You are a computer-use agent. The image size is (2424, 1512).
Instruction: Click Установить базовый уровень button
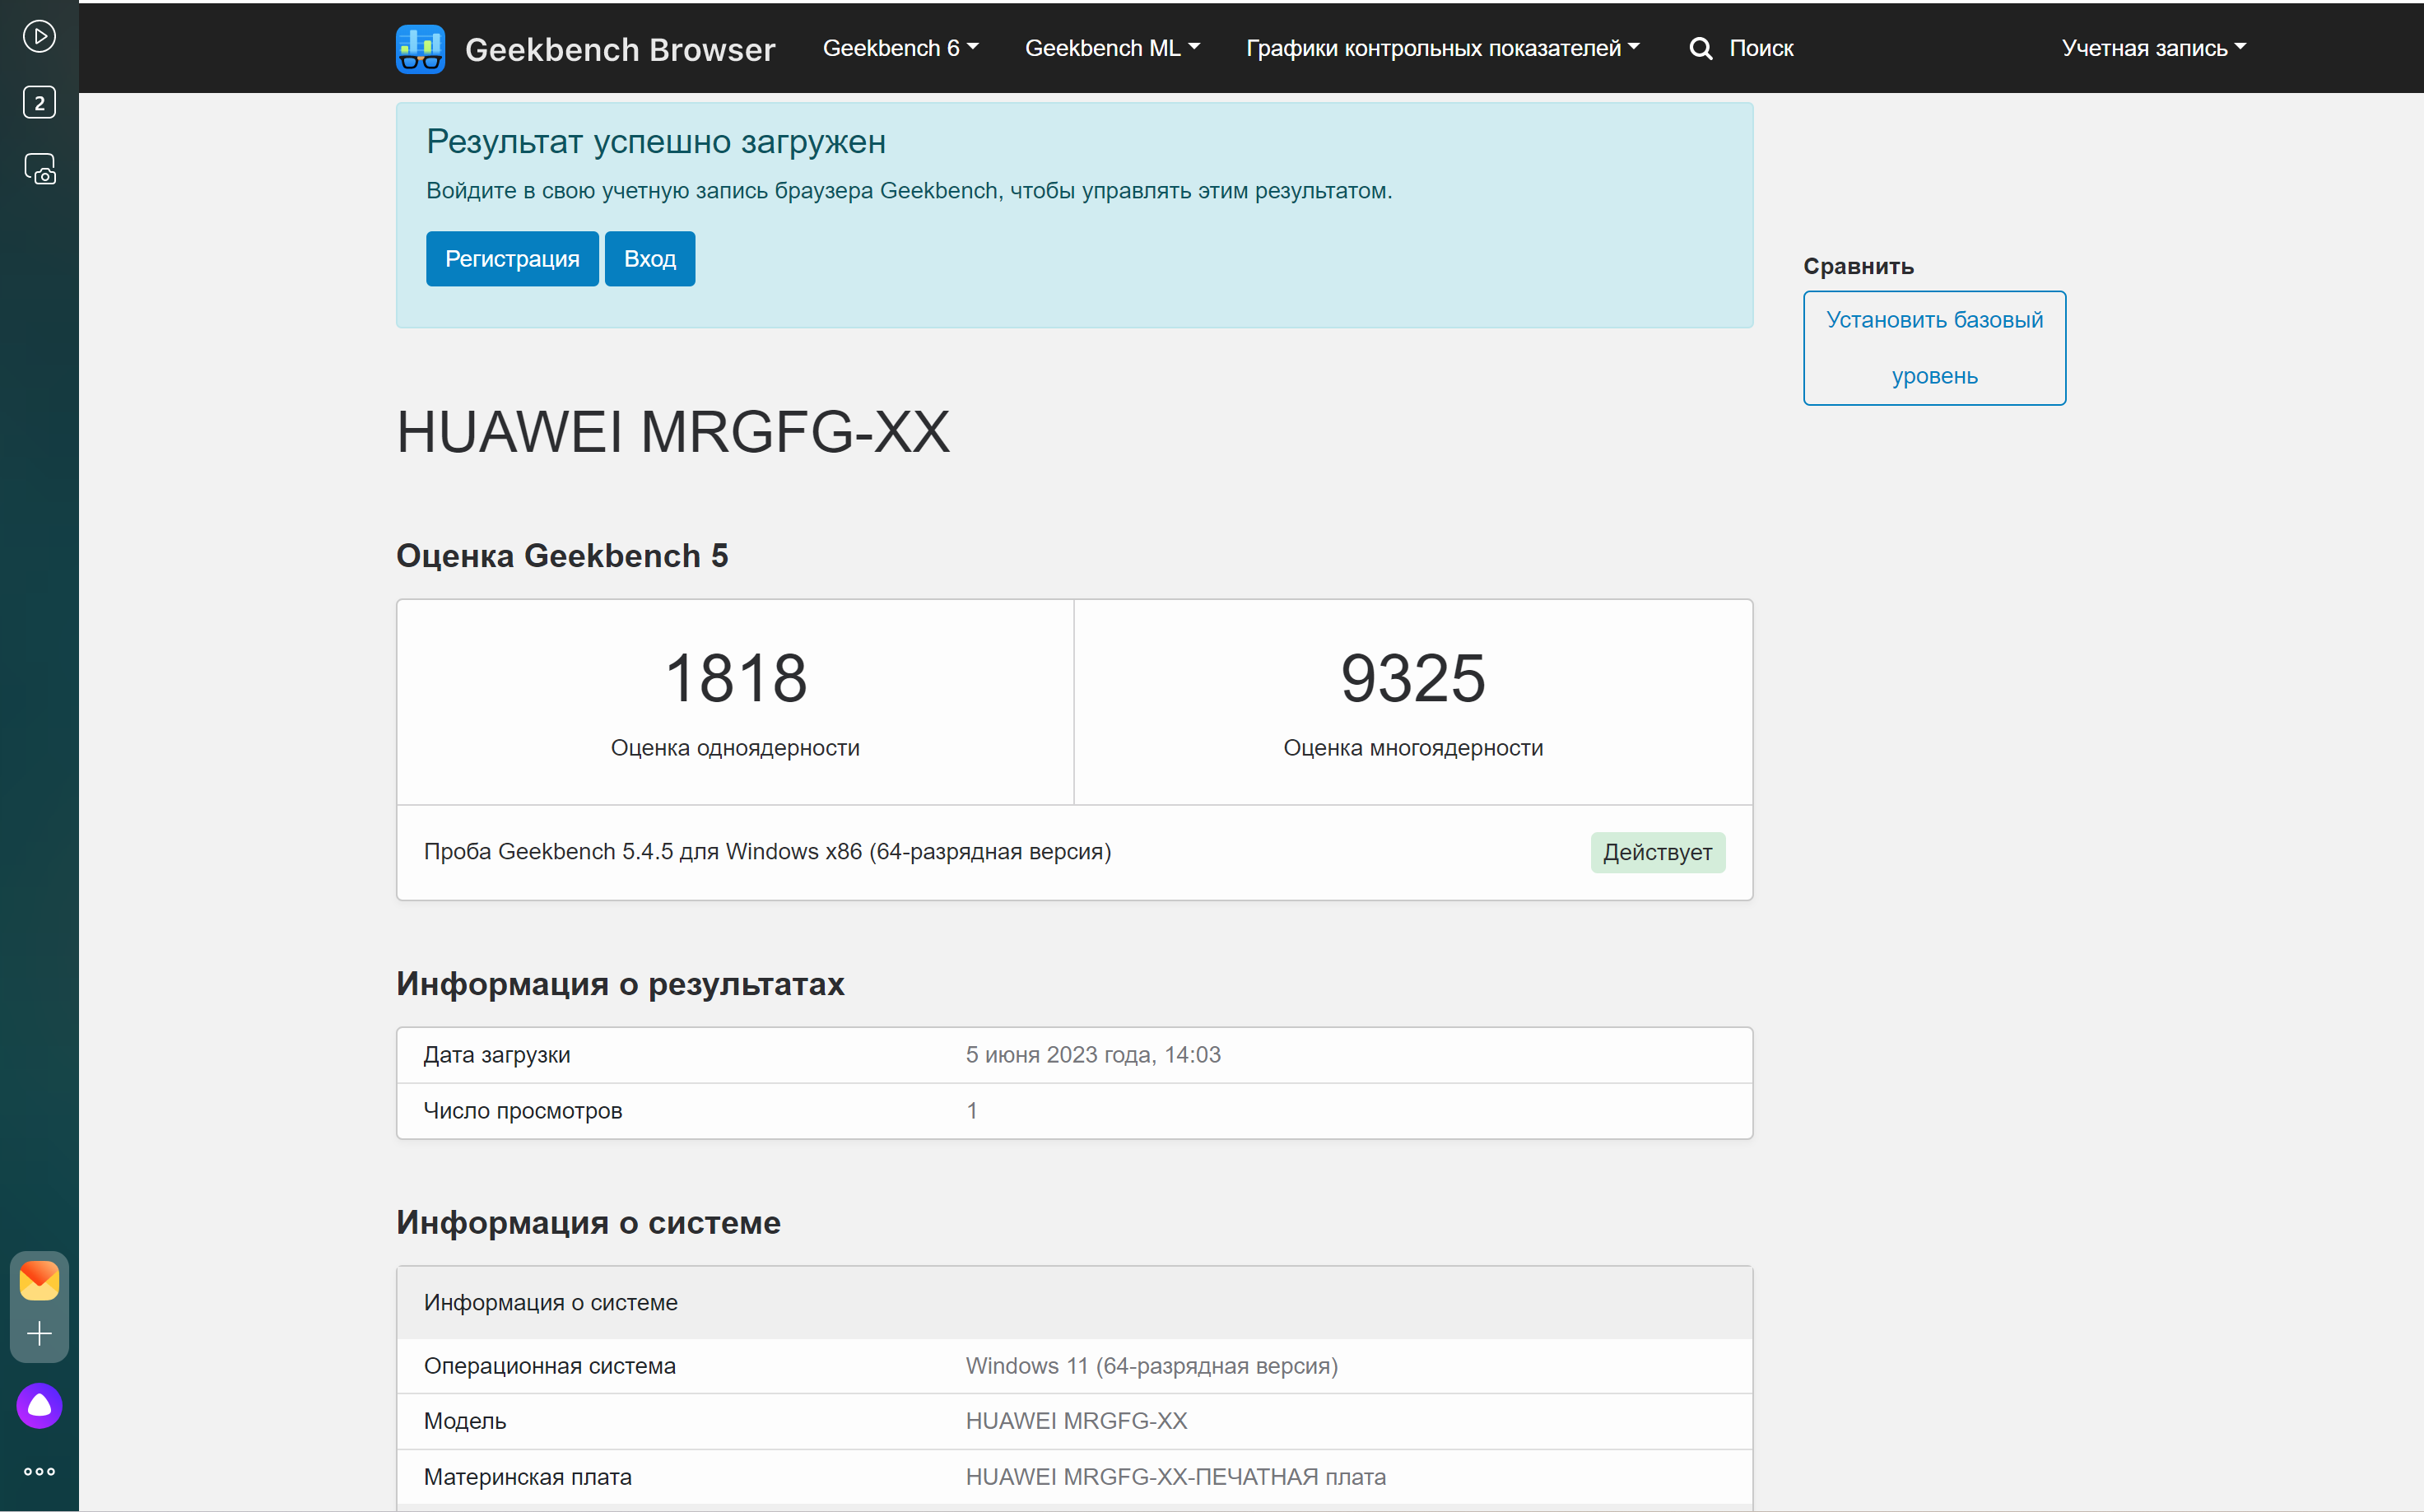click(1934, 348)
